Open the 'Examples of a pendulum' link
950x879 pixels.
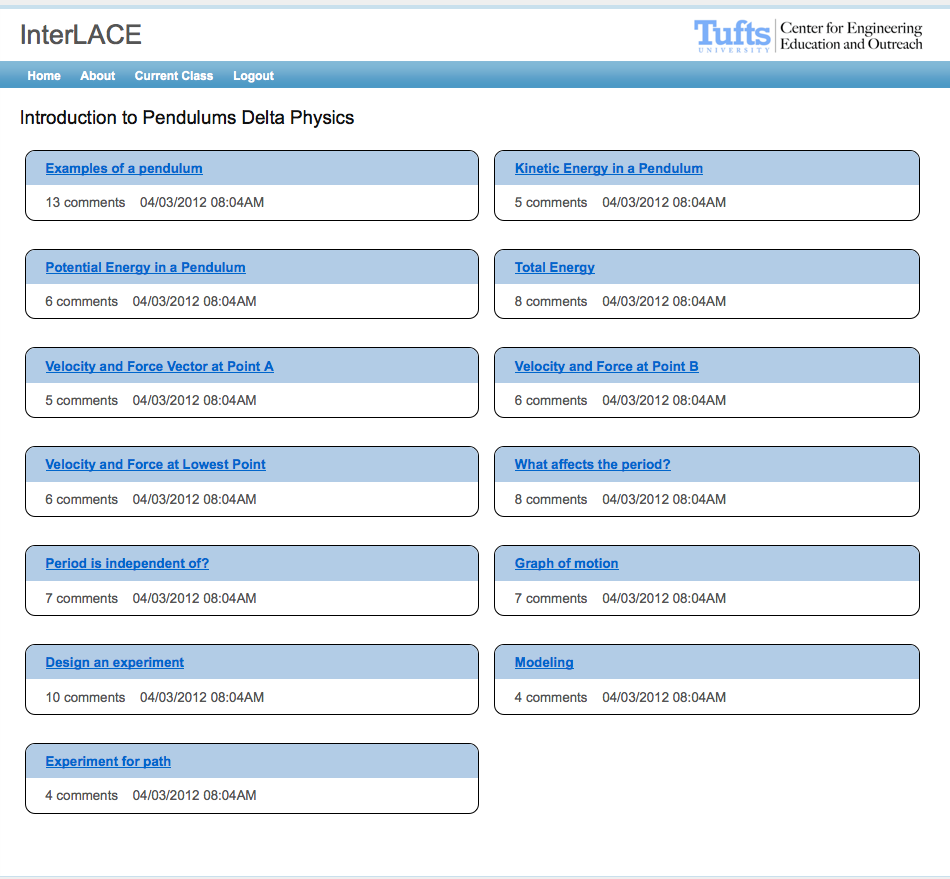tap(124, 168)
